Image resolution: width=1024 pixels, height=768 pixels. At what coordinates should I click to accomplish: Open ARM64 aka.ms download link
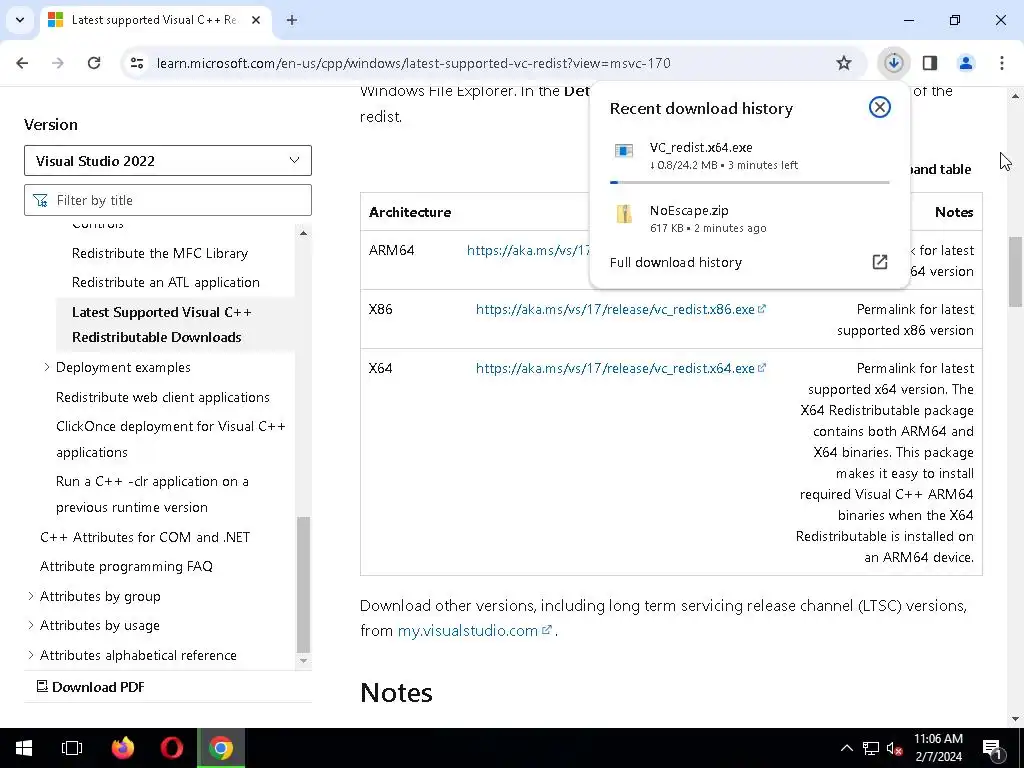pyautogui.click(x=528, y=250)
